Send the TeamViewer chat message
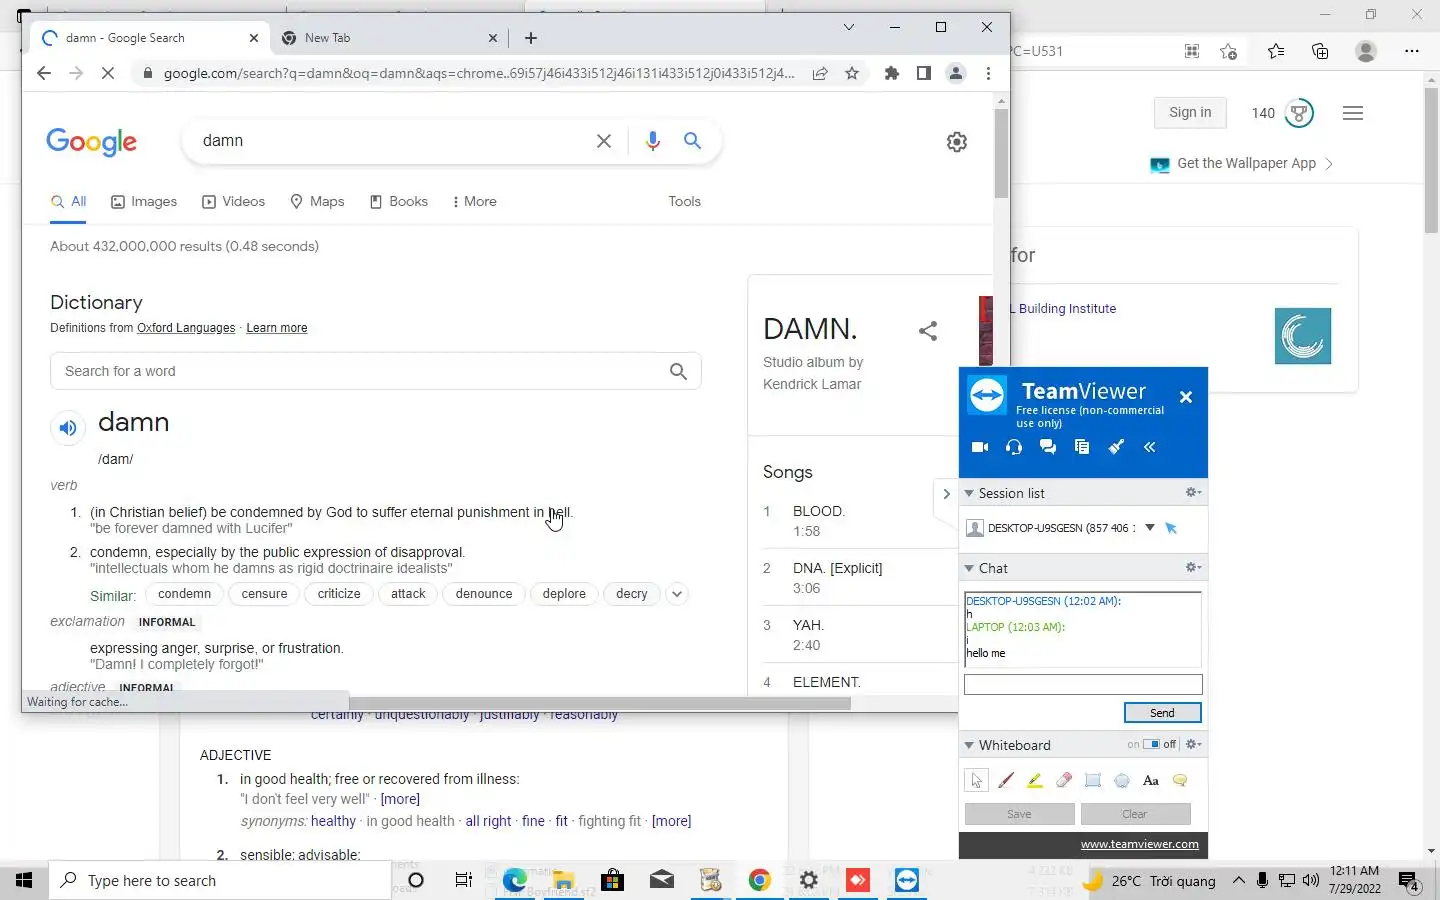Image resolution: width=1440 pixels, height=900 pixels. coord(1162,713)
